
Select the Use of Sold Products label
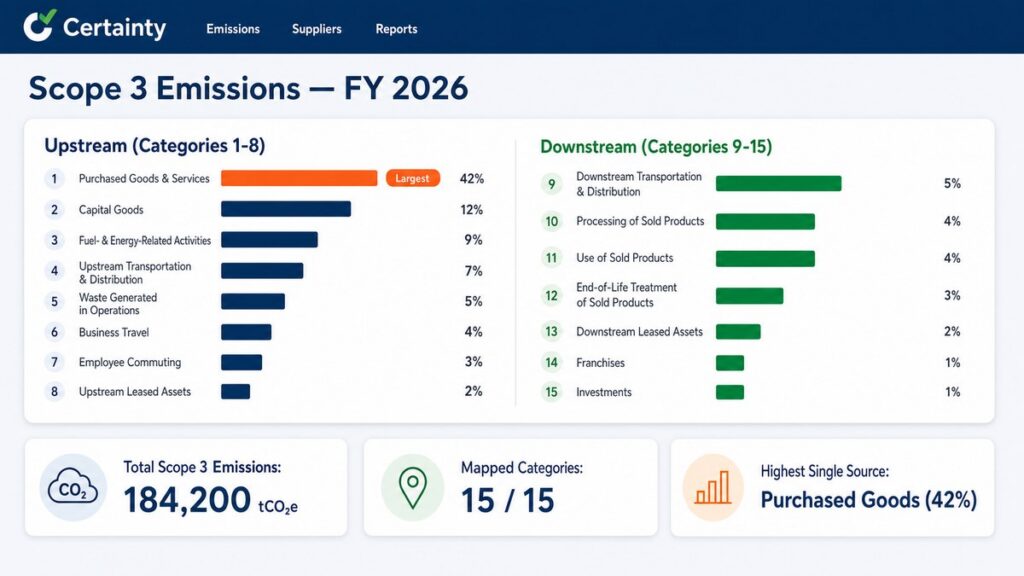624,258
